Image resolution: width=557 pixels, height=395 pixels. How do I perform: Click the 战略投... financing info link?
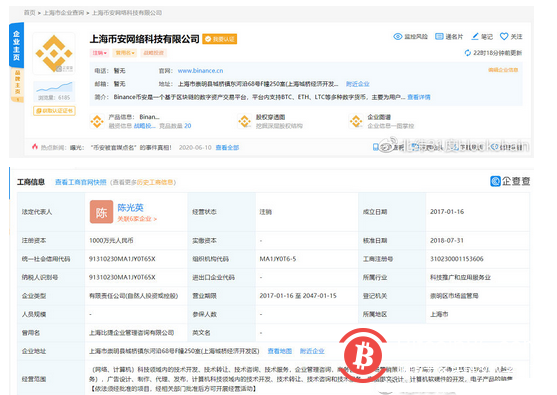pyautogui.click(x=145, y=126)
